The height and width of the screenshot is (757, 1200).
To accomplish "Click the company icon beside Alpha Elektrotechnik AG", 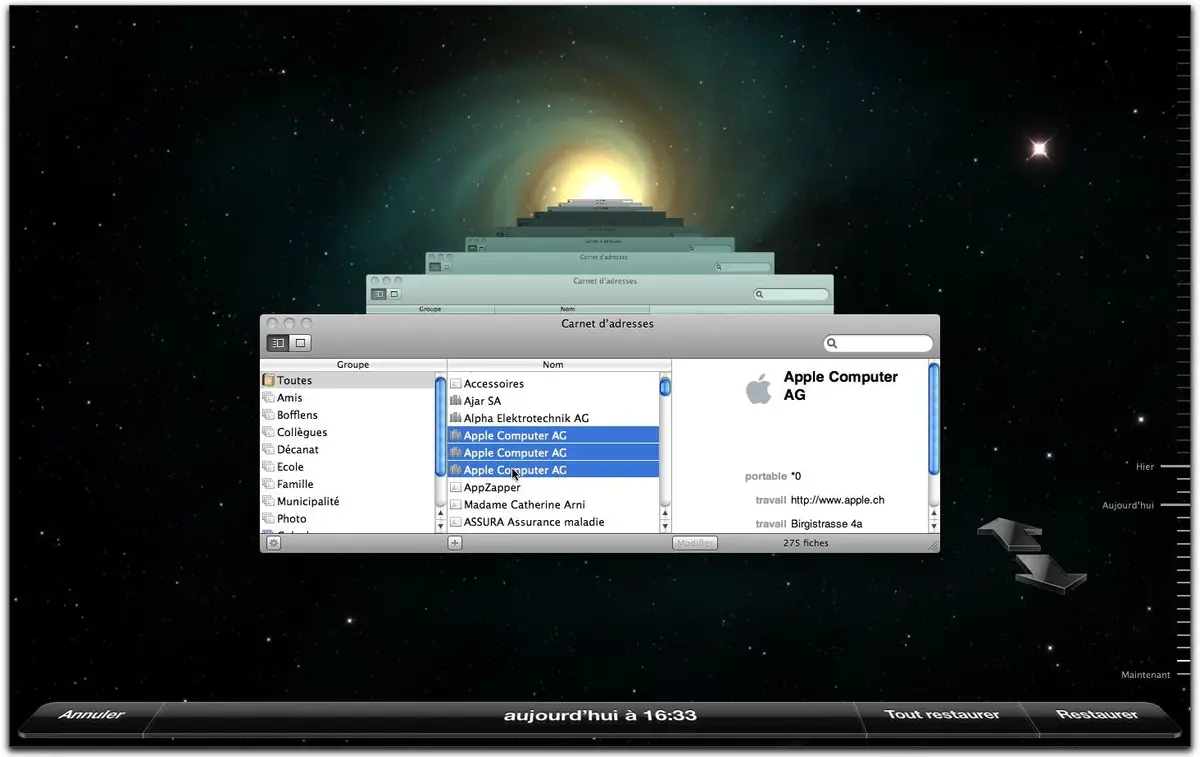I will (455, 418).
